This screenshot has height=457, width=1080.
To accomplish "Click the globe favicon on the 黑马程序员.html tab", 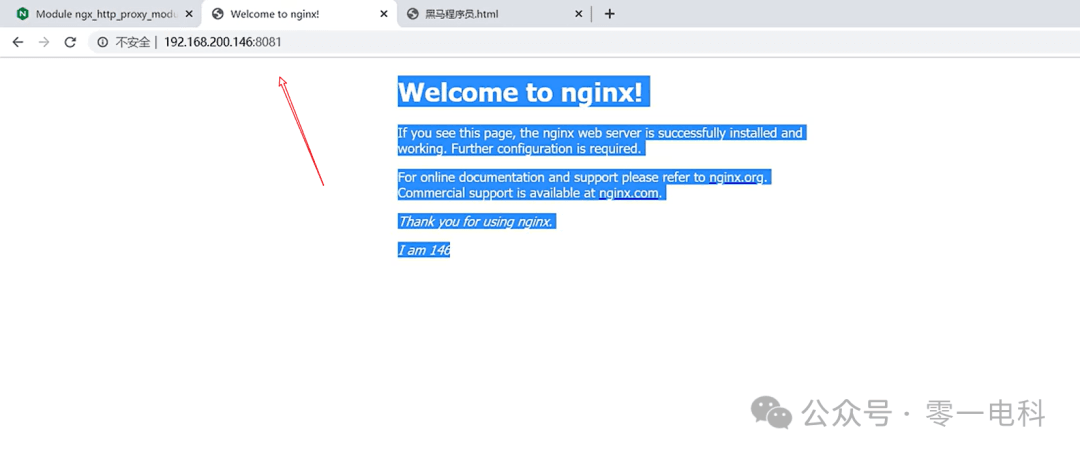I will click(x=413, y=14).
